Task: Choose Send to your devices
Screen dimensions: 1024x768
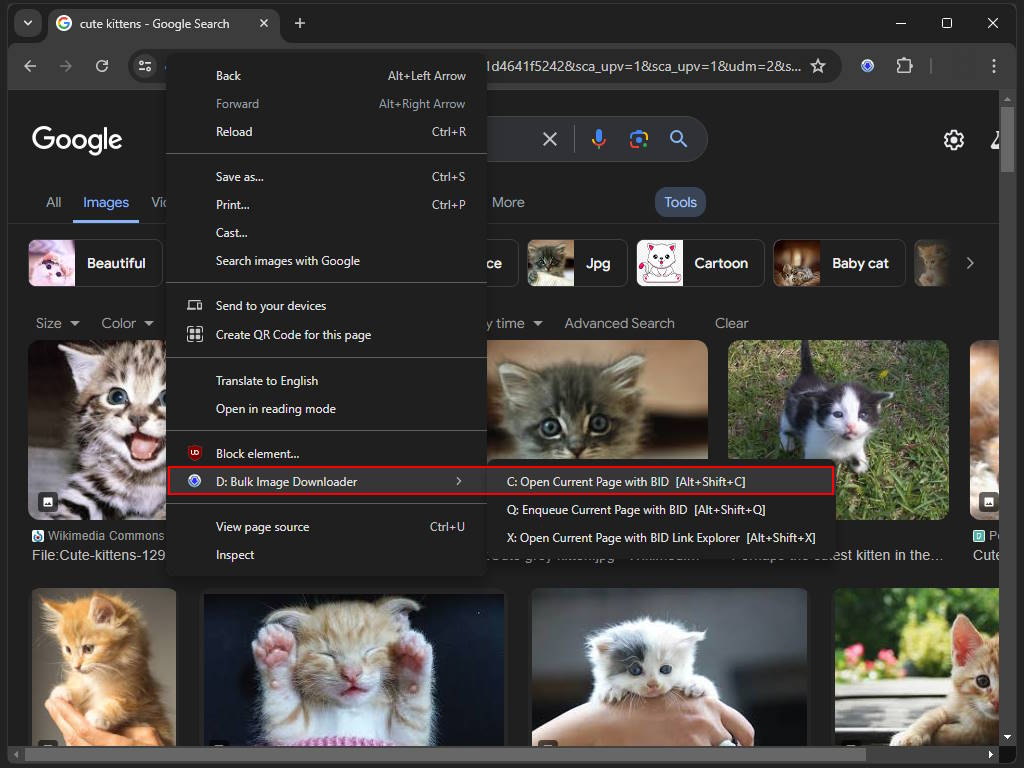Action: click(x=327, y=306)
